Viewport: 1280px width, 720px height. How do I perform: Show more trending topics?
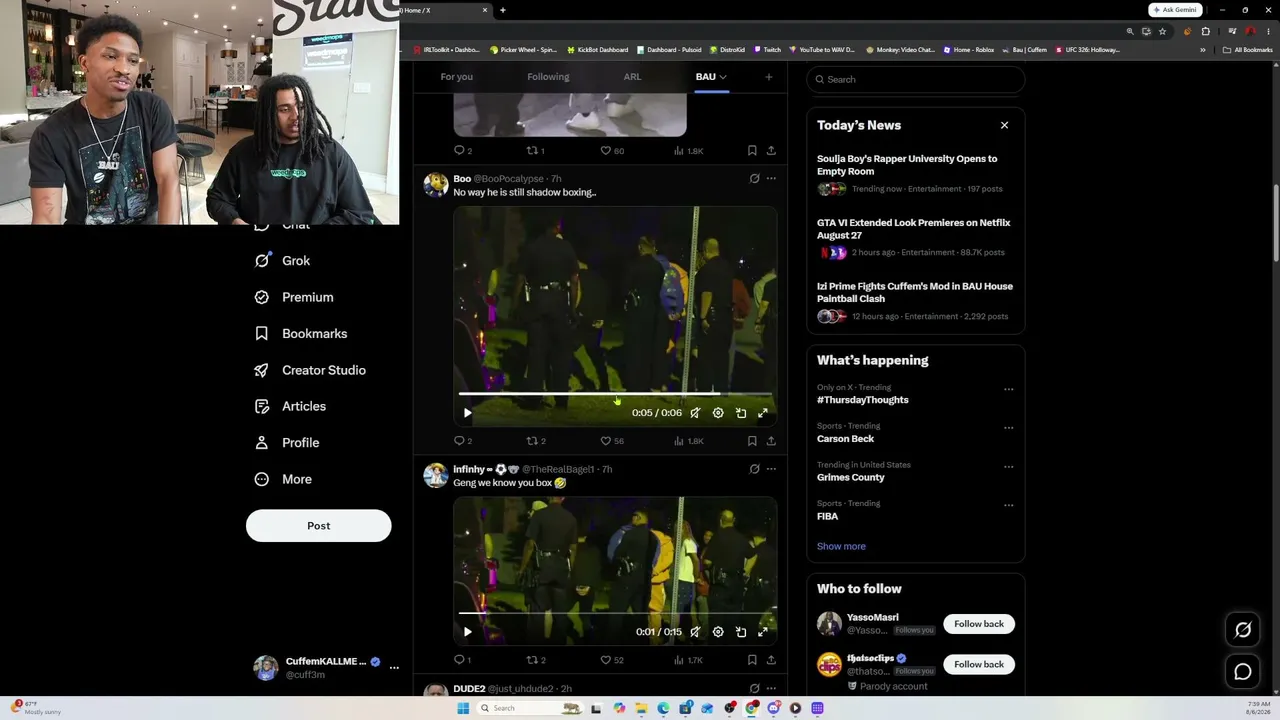tap(841, 547)
